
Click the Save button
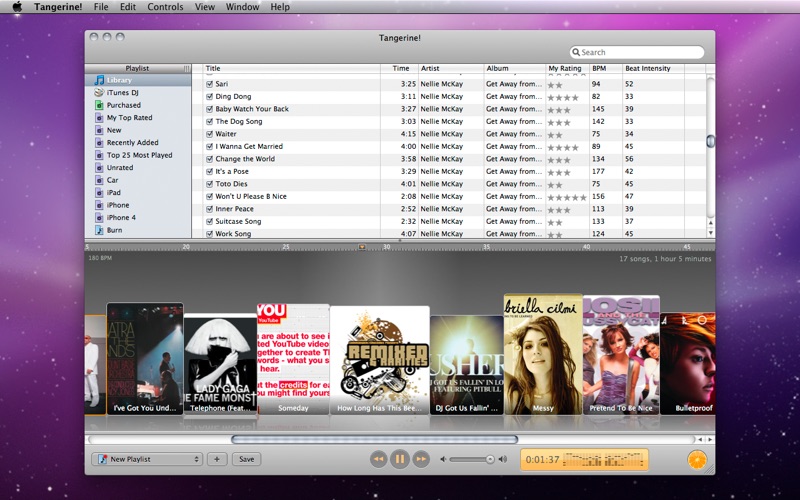click(x=246, y=459)
